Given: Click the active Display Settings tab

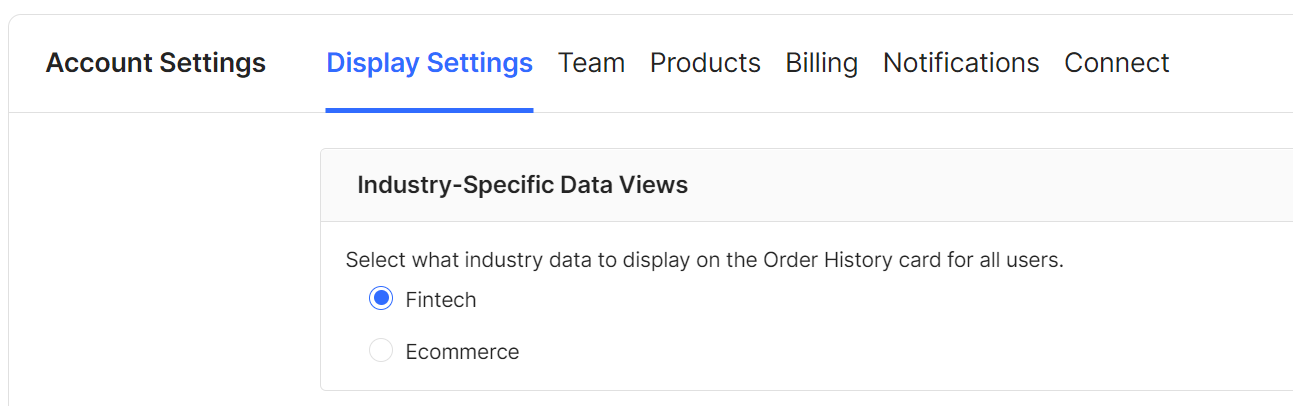Looking at the screenshot, I should point(429,63).
